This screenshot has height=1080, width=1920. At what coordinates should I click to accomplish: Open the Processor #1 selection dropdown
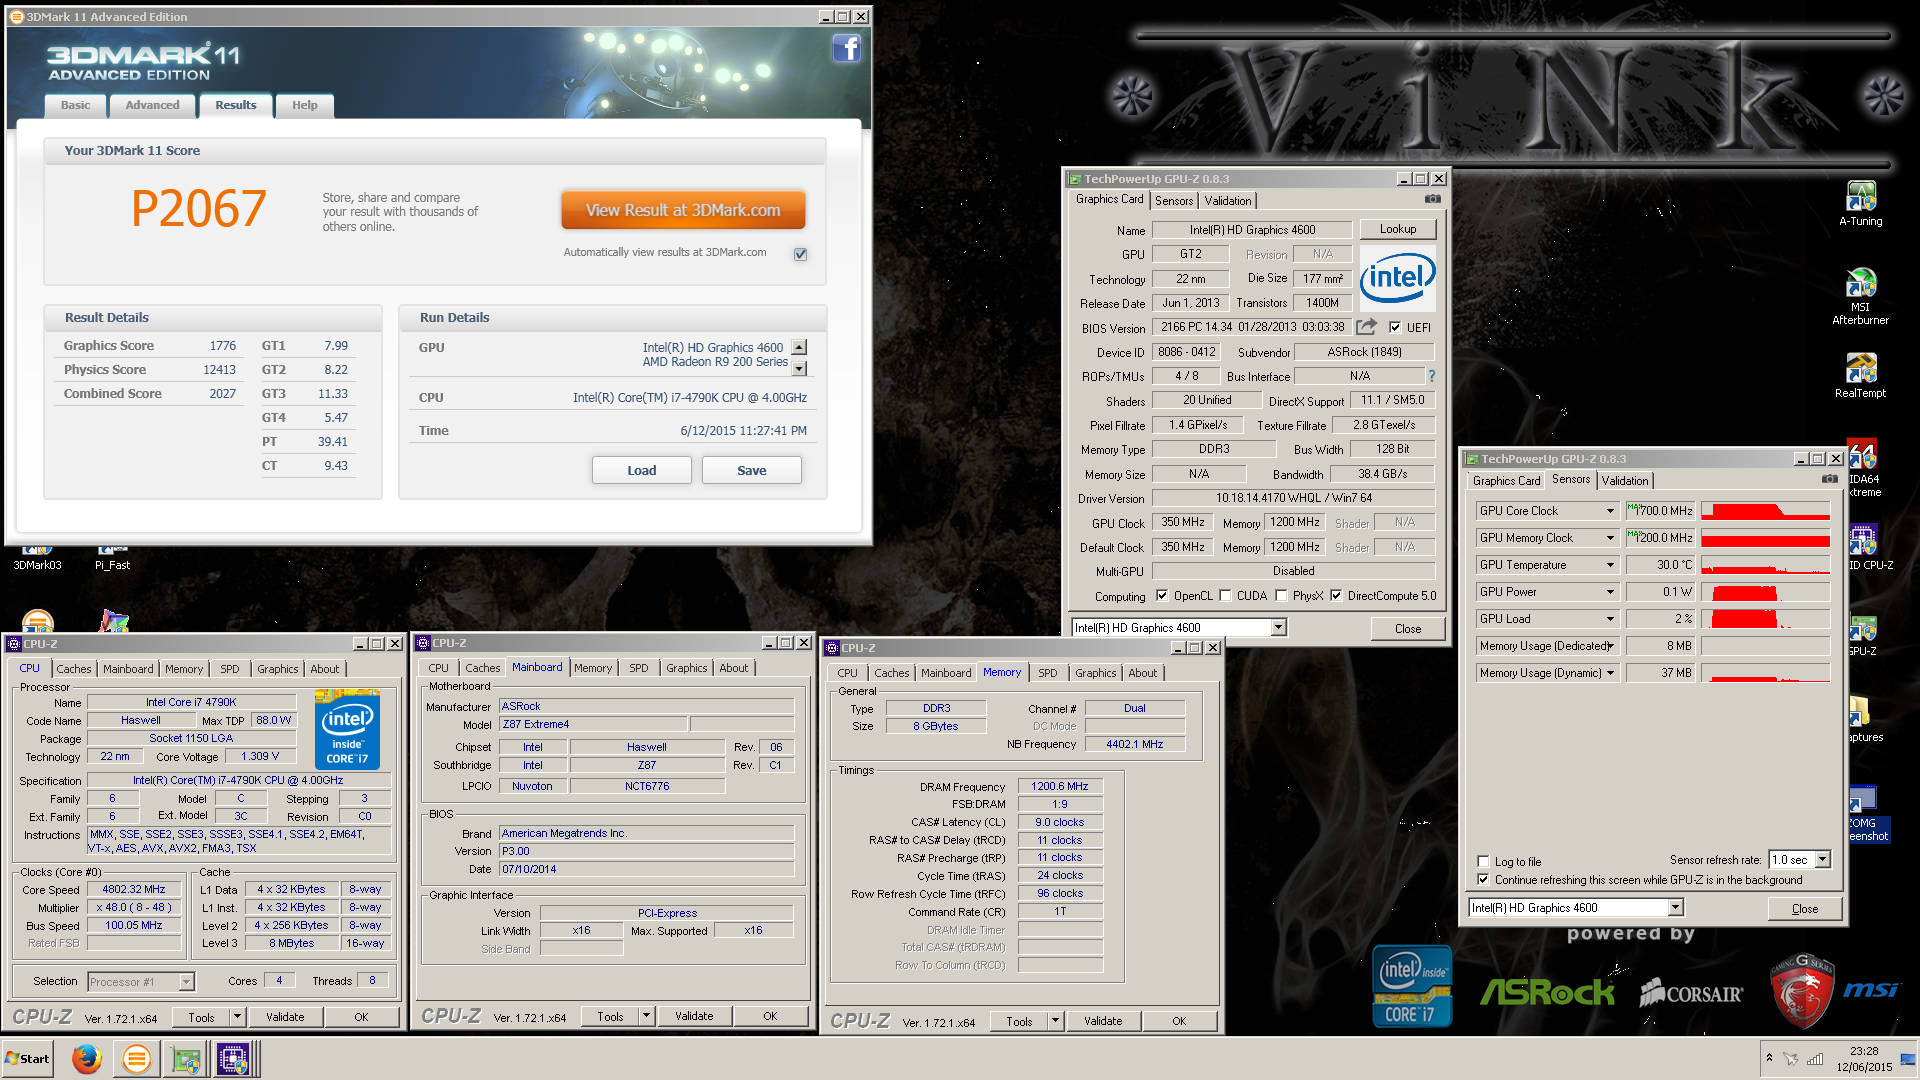186,982
